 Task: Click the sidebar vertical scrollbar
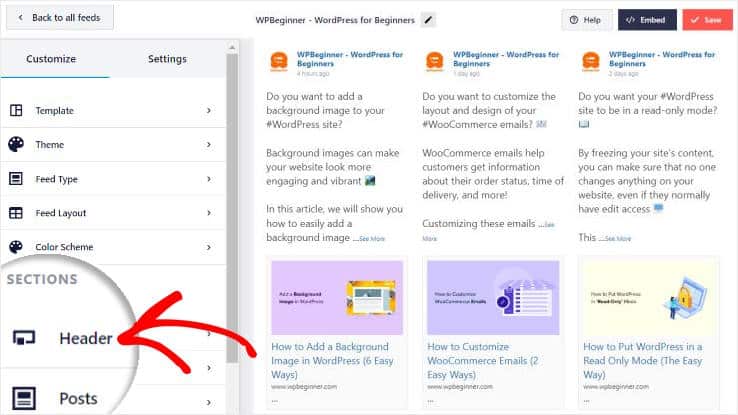pos(232,207)
